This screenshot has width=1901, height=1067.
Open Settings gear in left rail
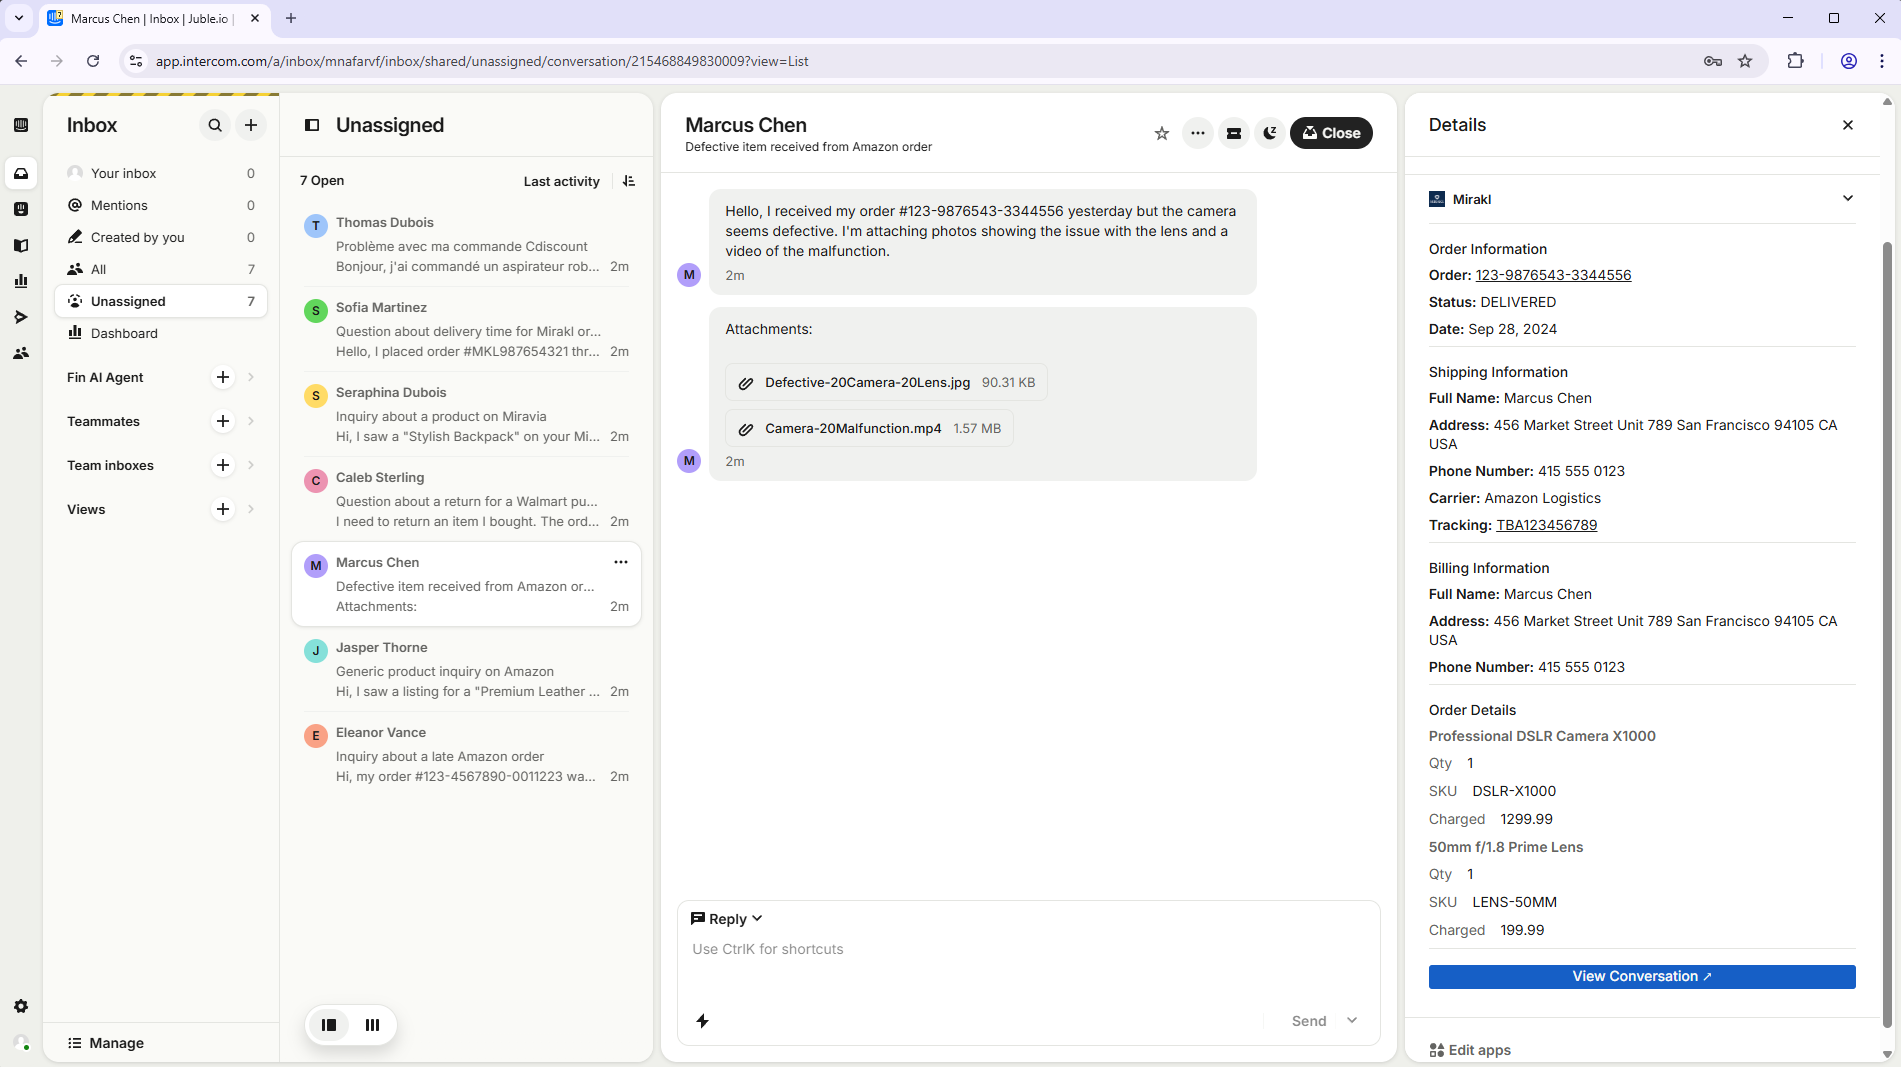tap(21, 1006)
